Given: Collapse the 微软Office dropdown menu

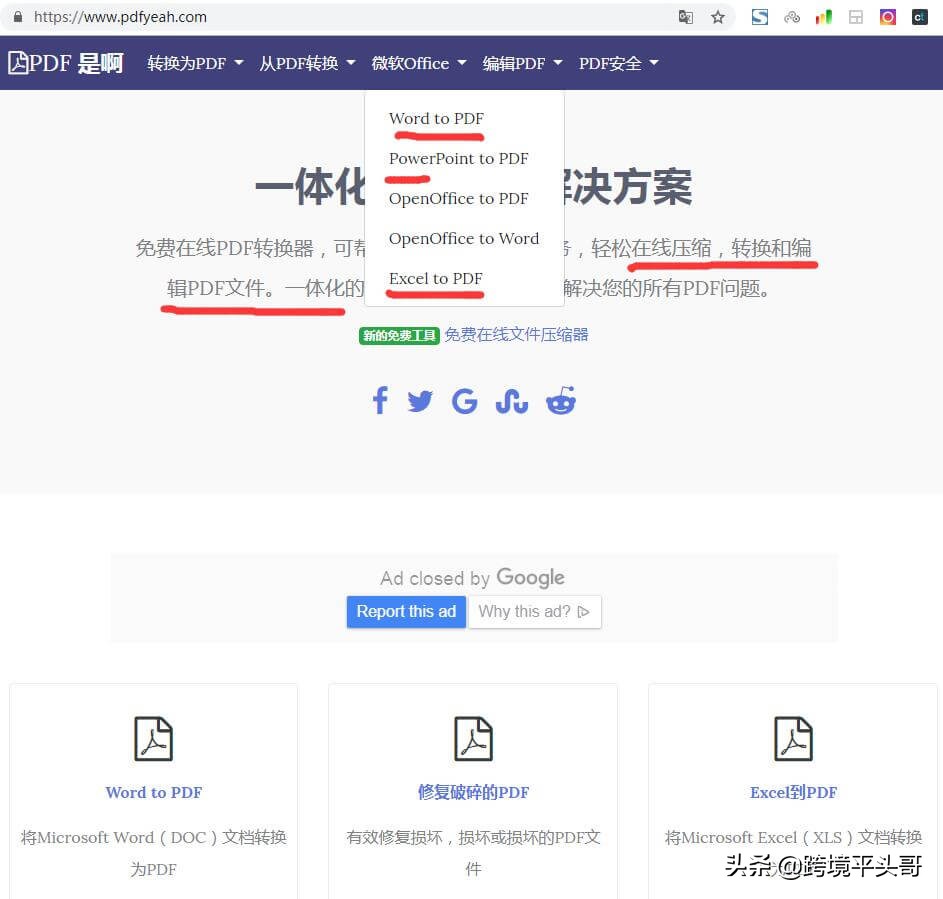Looking at the screenshot, I should tap(419, 63).
